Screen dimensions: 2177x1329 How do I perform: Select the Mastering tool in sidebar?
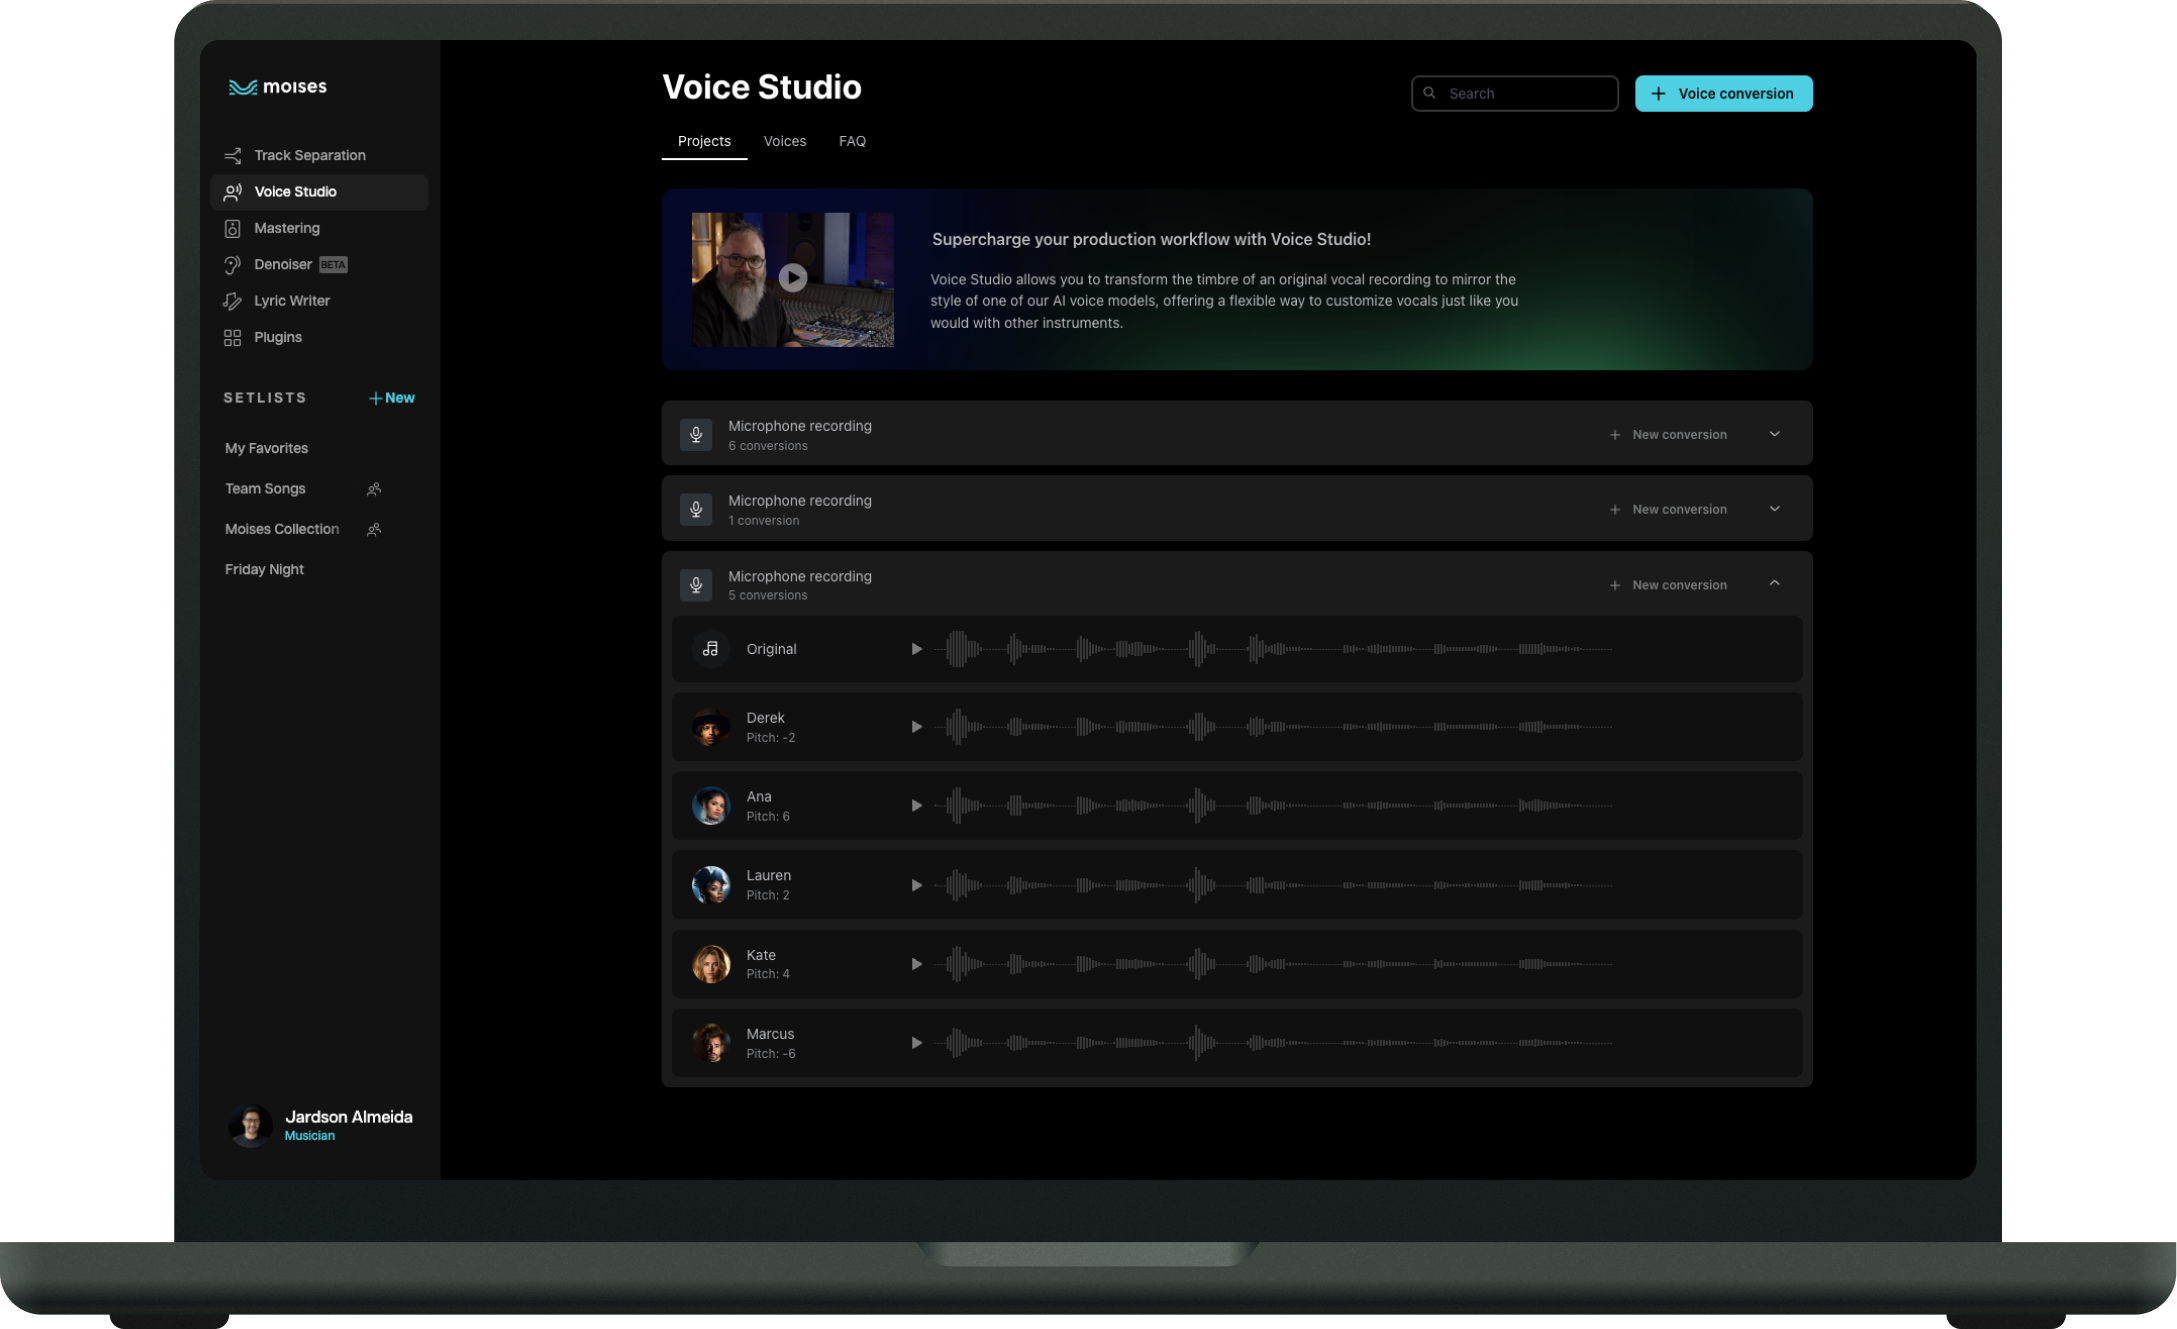coord(286,227)
